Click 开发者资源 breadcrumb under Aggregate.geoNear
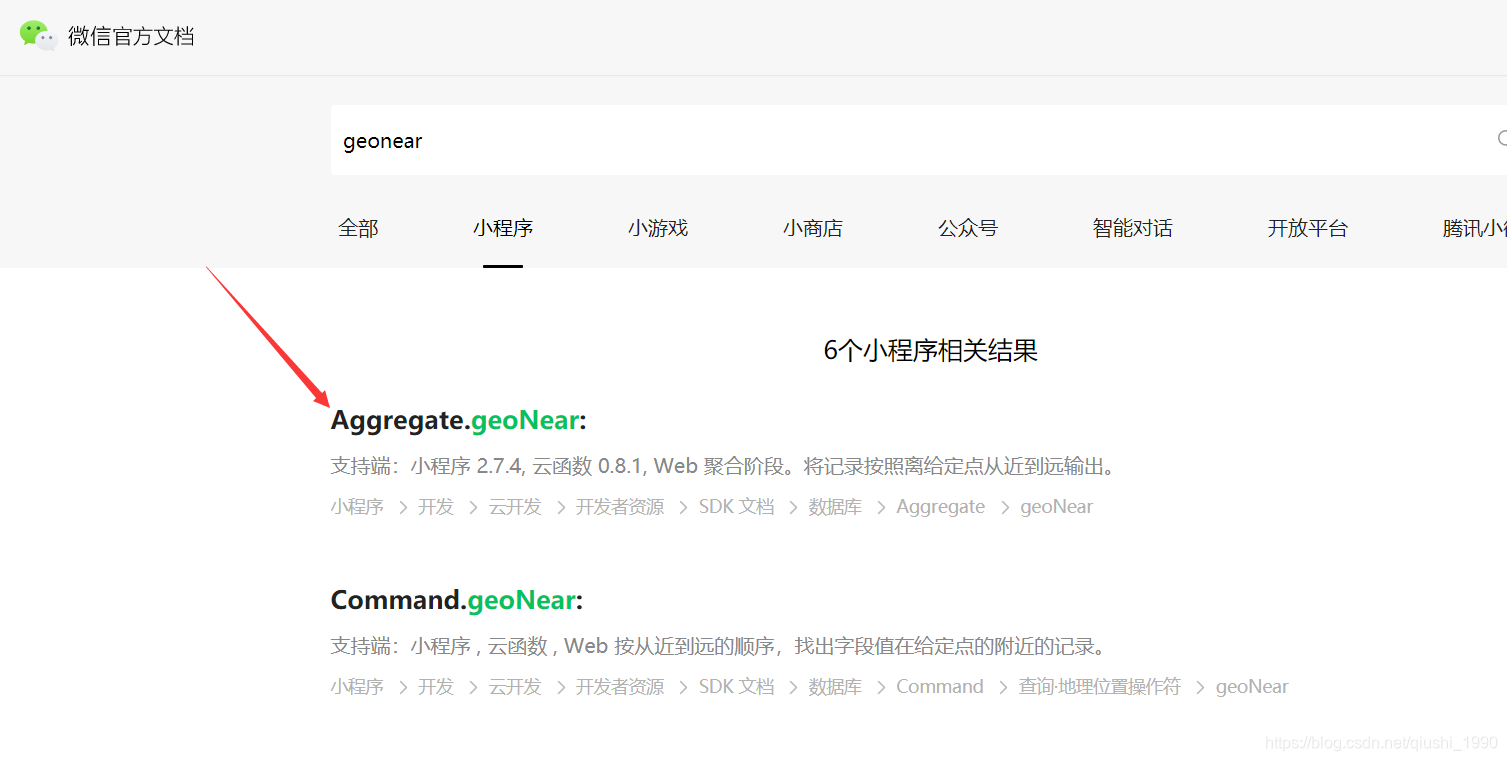The height and width of the screenshot is (761, 1507). tap(620, 507)
